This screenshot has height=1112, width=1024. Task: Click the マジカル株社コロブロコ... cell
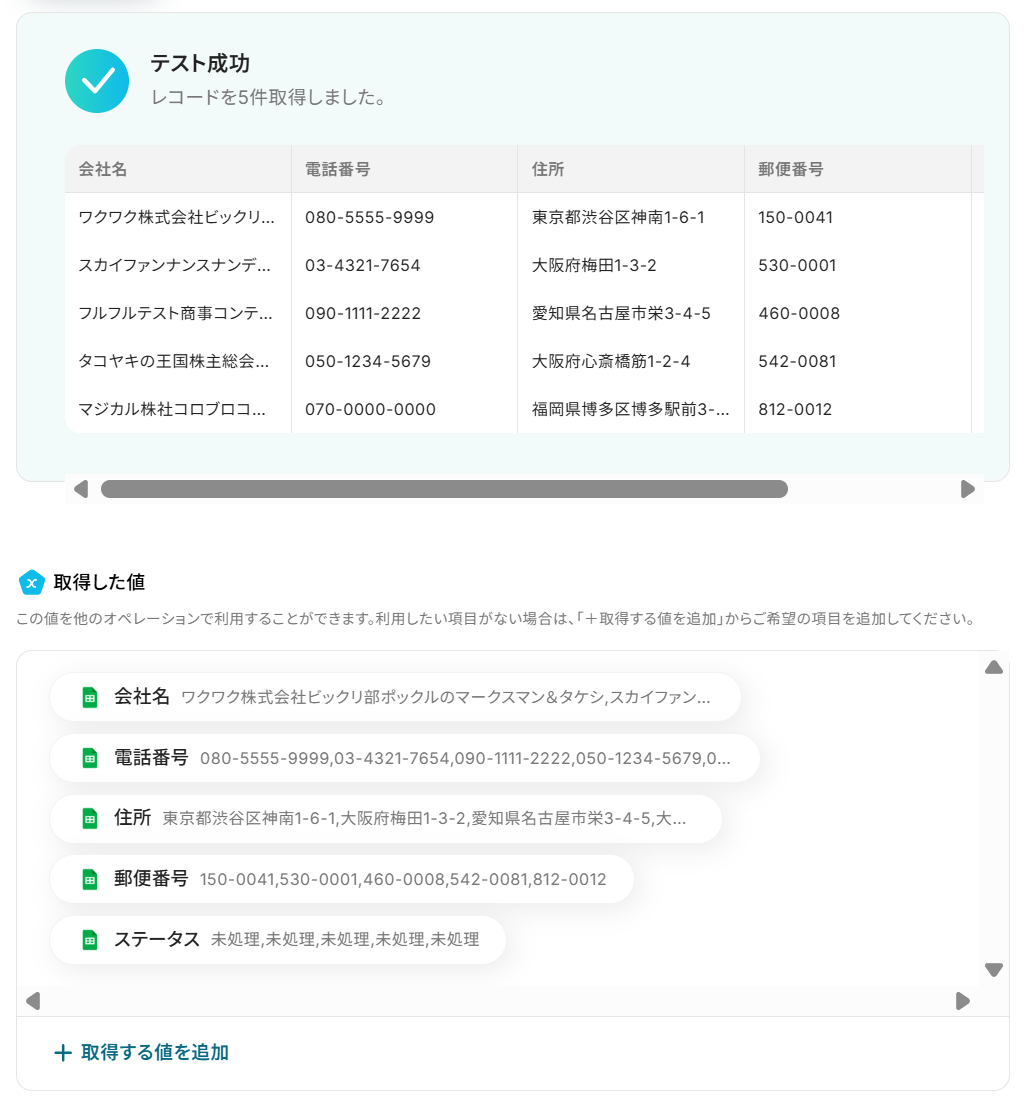178,409
